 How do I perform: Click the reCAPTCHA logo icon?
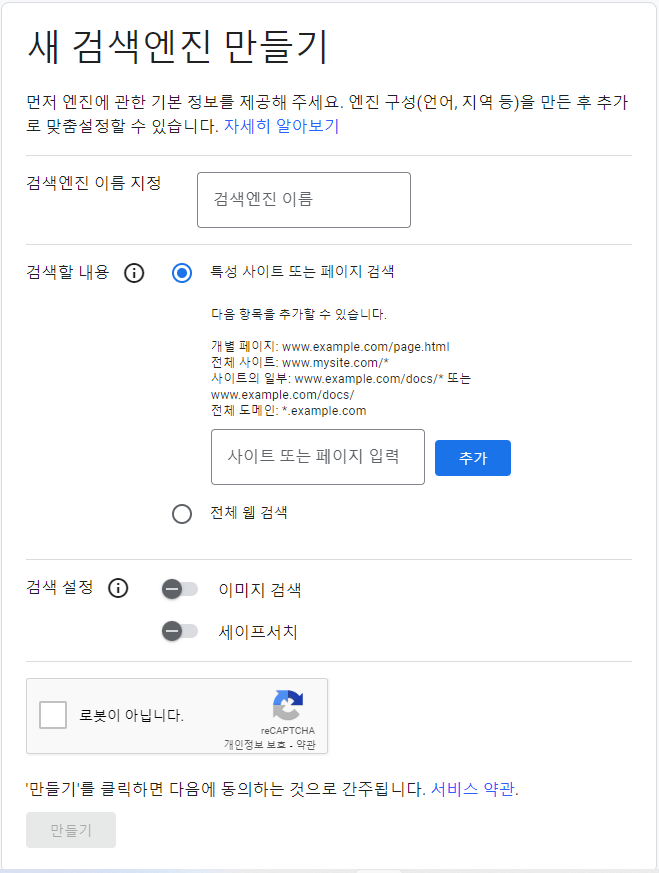(288, 705)
